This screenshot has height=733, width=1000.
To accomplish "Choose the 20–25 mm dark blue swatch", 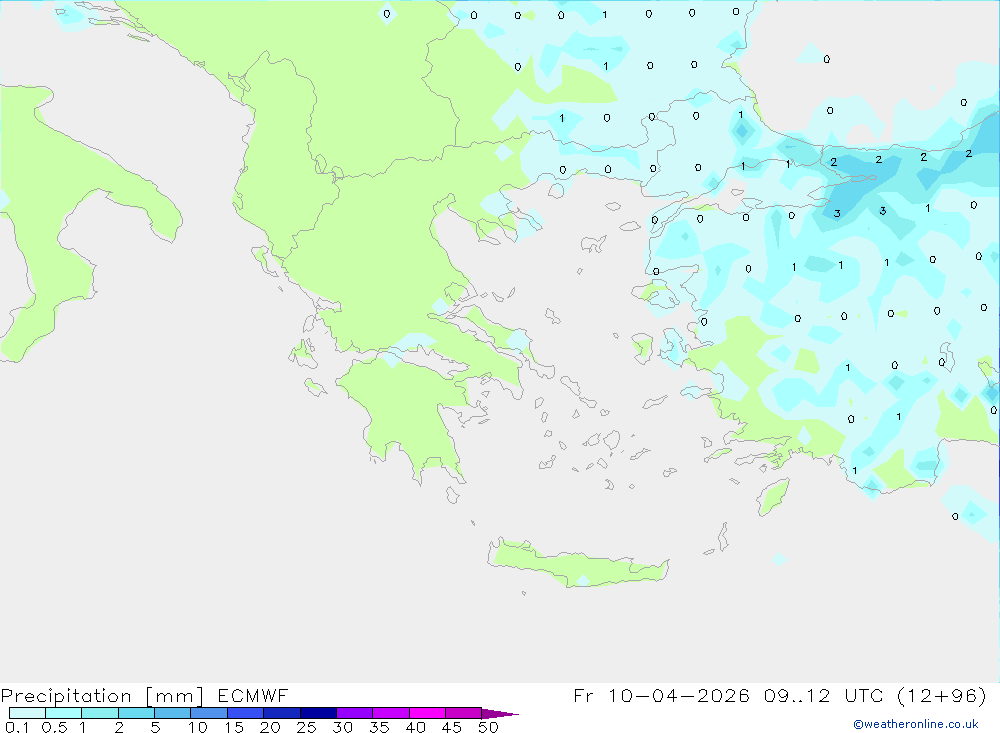I will tap(282, 713).
